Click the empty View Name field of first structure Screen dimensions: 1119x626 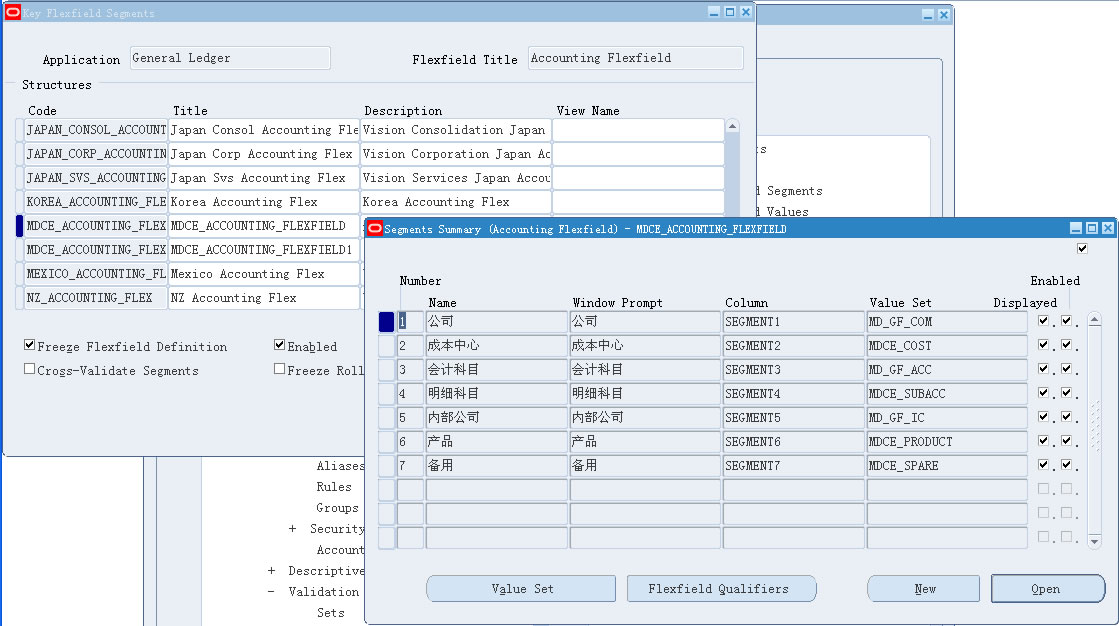click(639, 130)
